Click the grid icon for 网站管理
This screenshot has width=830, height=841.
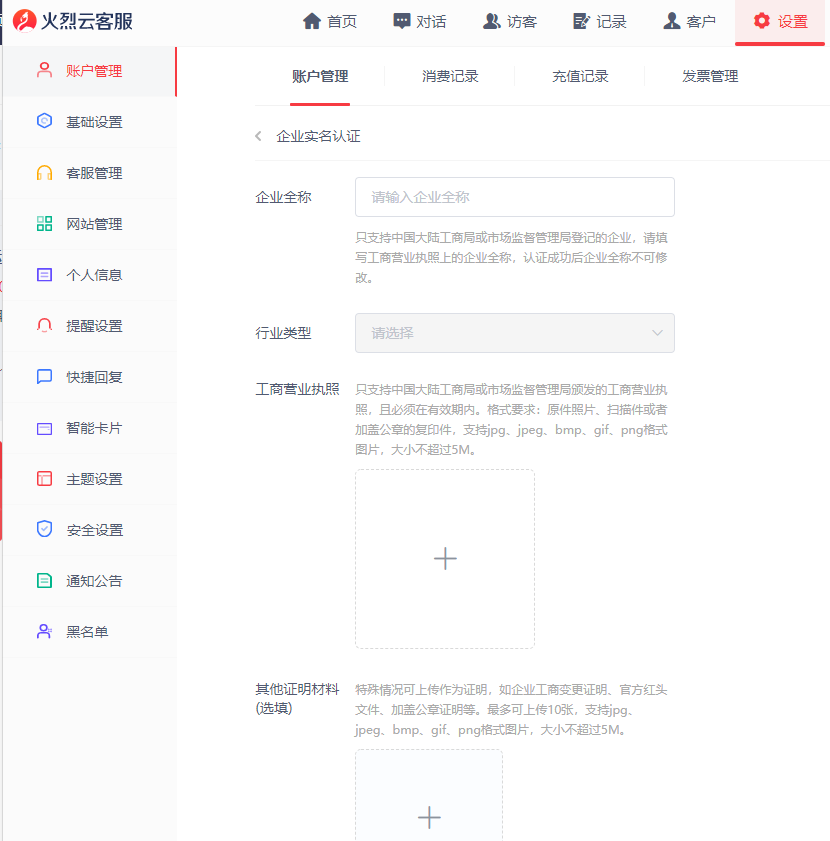45,224
